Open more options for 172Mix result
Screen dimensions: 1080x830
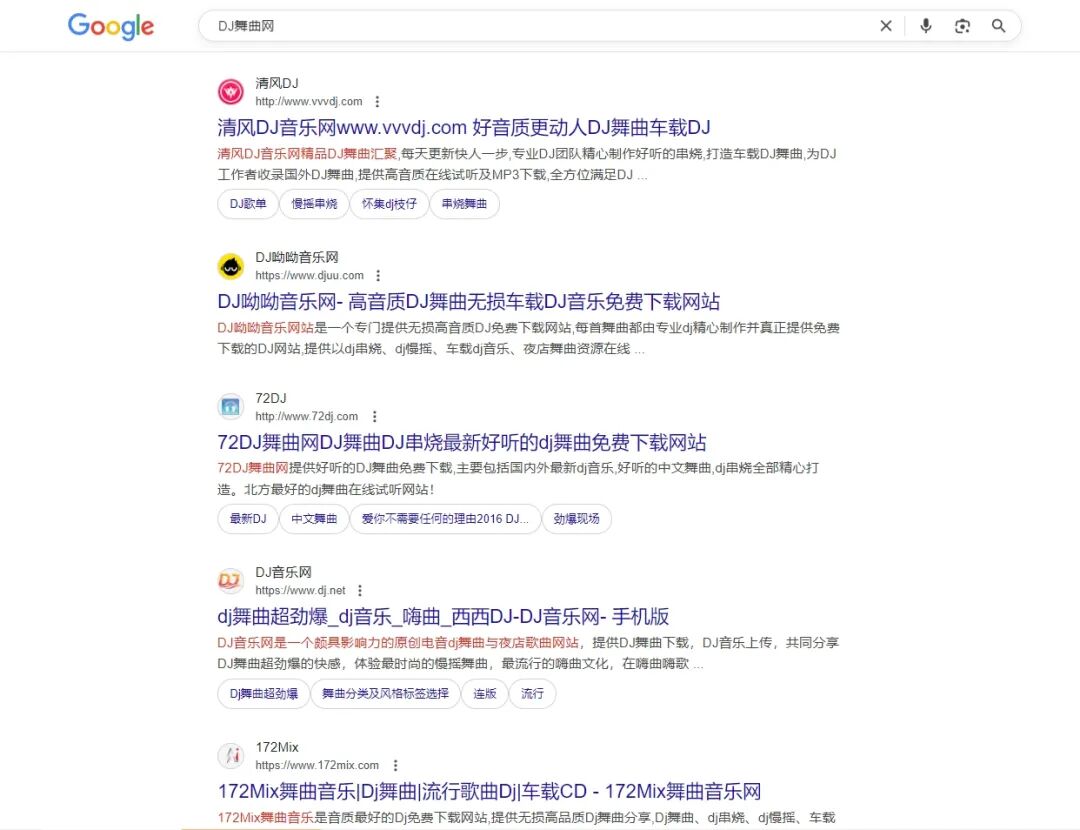395,765
